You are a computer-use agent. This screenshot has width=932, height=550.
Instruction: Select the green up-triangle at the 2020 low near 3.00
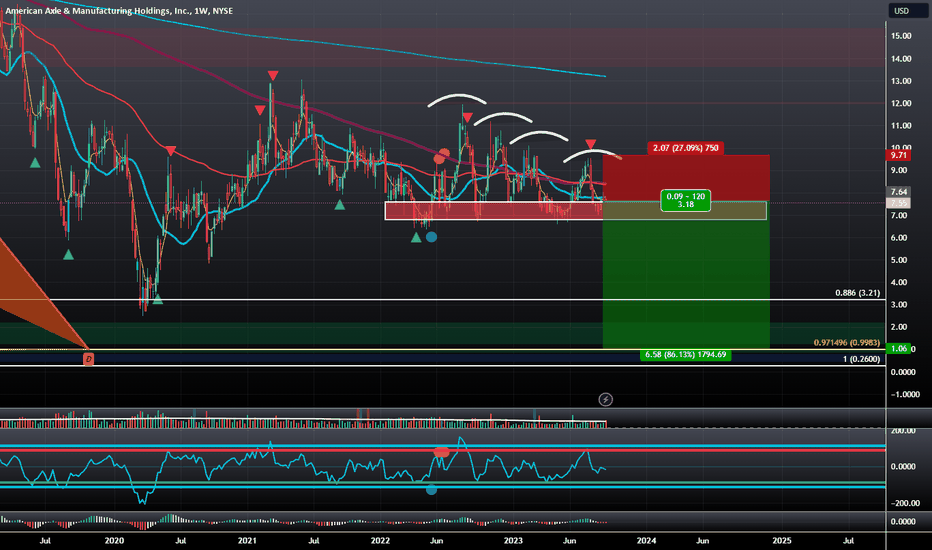tap(158, 299)
